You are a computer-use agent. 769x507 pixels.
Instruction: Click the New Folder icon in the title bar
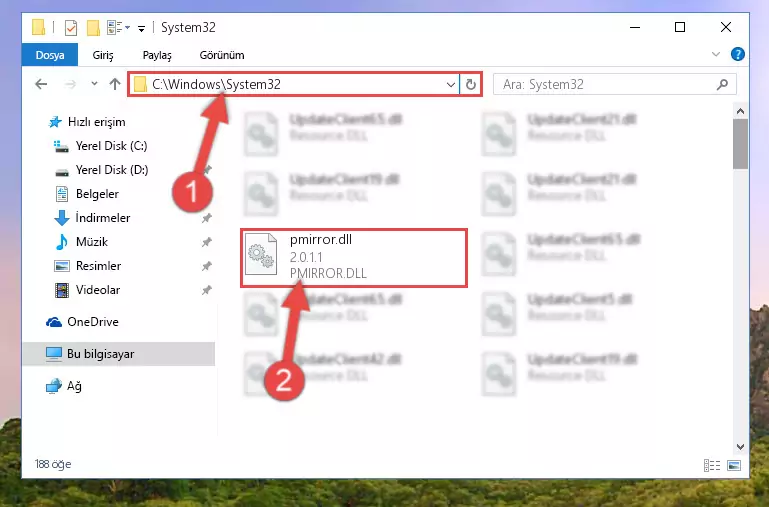click(x=93, y=28)
